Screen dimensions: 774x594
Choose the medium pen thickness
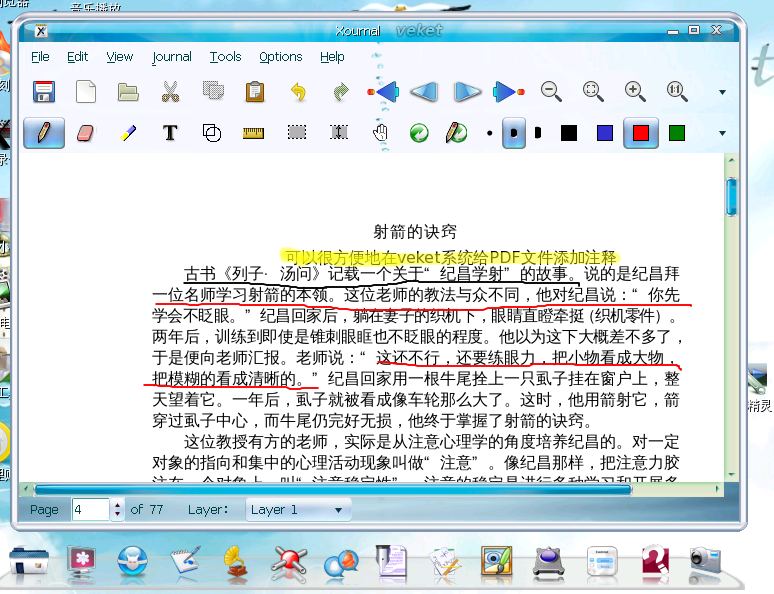[x=513, y=133]
